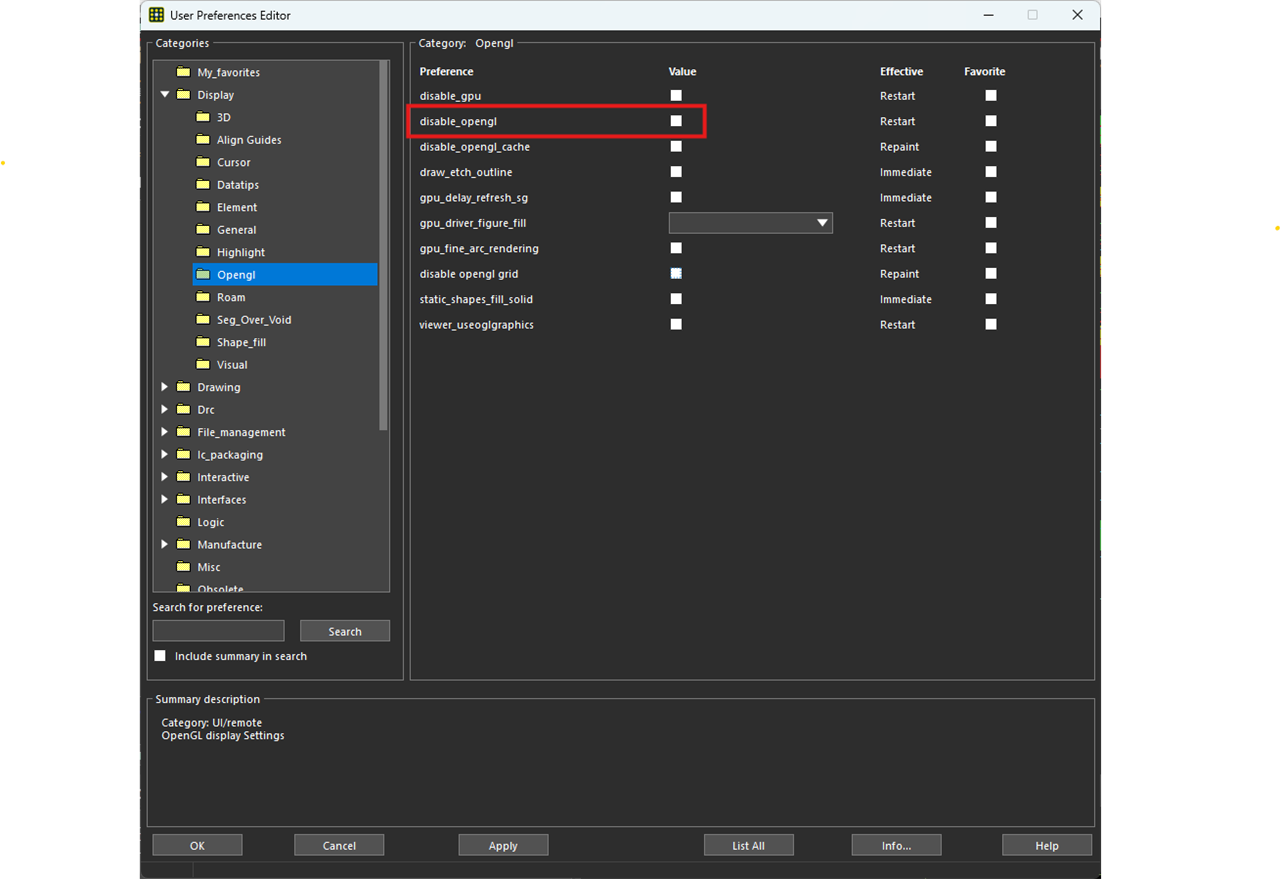Toggle static_shapes_fill_solid value checkbox

[x=676, y=299]
